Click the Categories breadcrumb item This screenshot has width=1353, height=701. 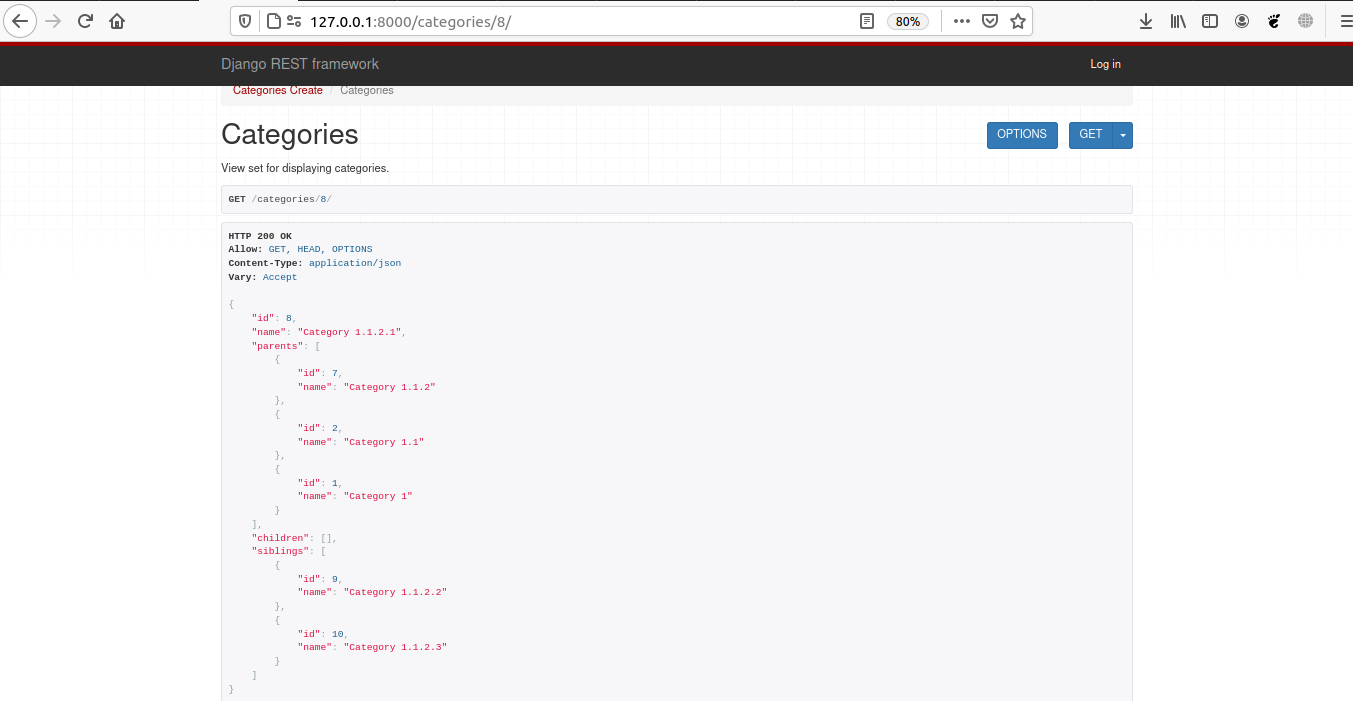pyautogui.click(x=367, y=90)
